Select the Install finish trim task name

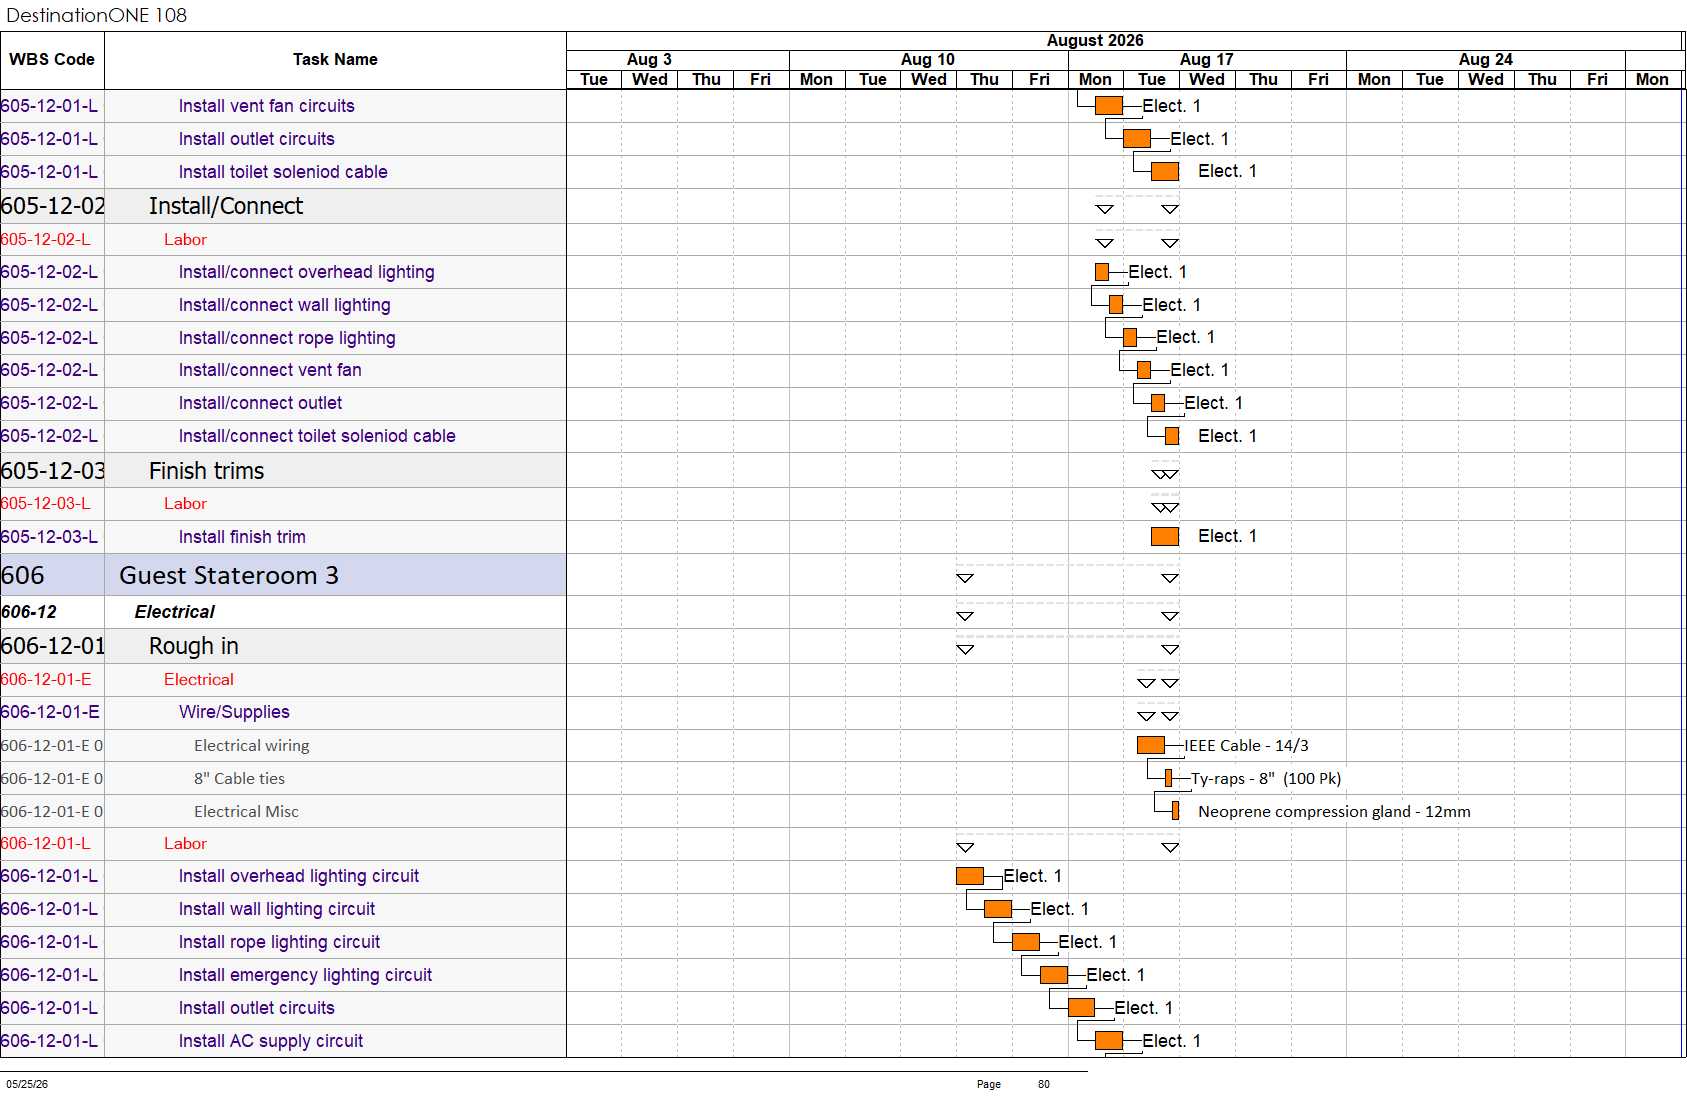pyautogui.click(x=242, y=537)
